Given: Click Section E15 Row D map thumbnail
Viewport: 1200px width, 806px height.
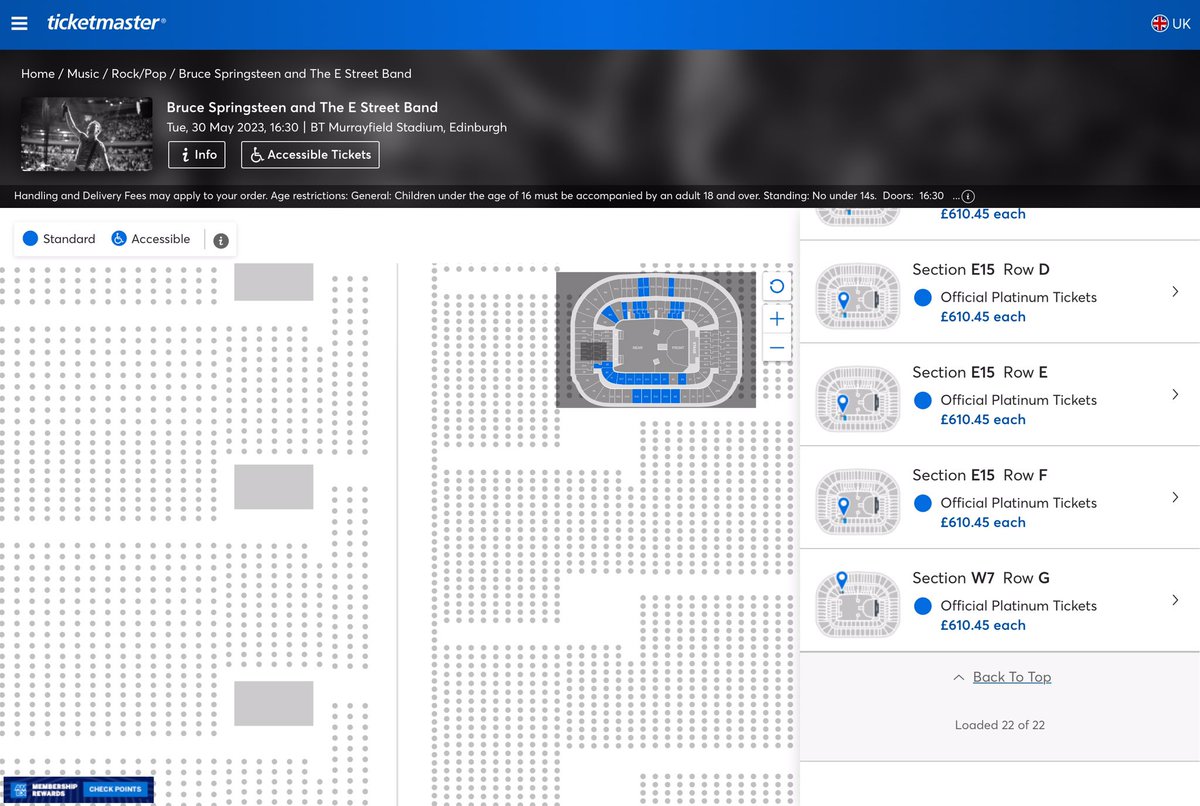Looking at the screenshot, I should [x=858, y=296].
